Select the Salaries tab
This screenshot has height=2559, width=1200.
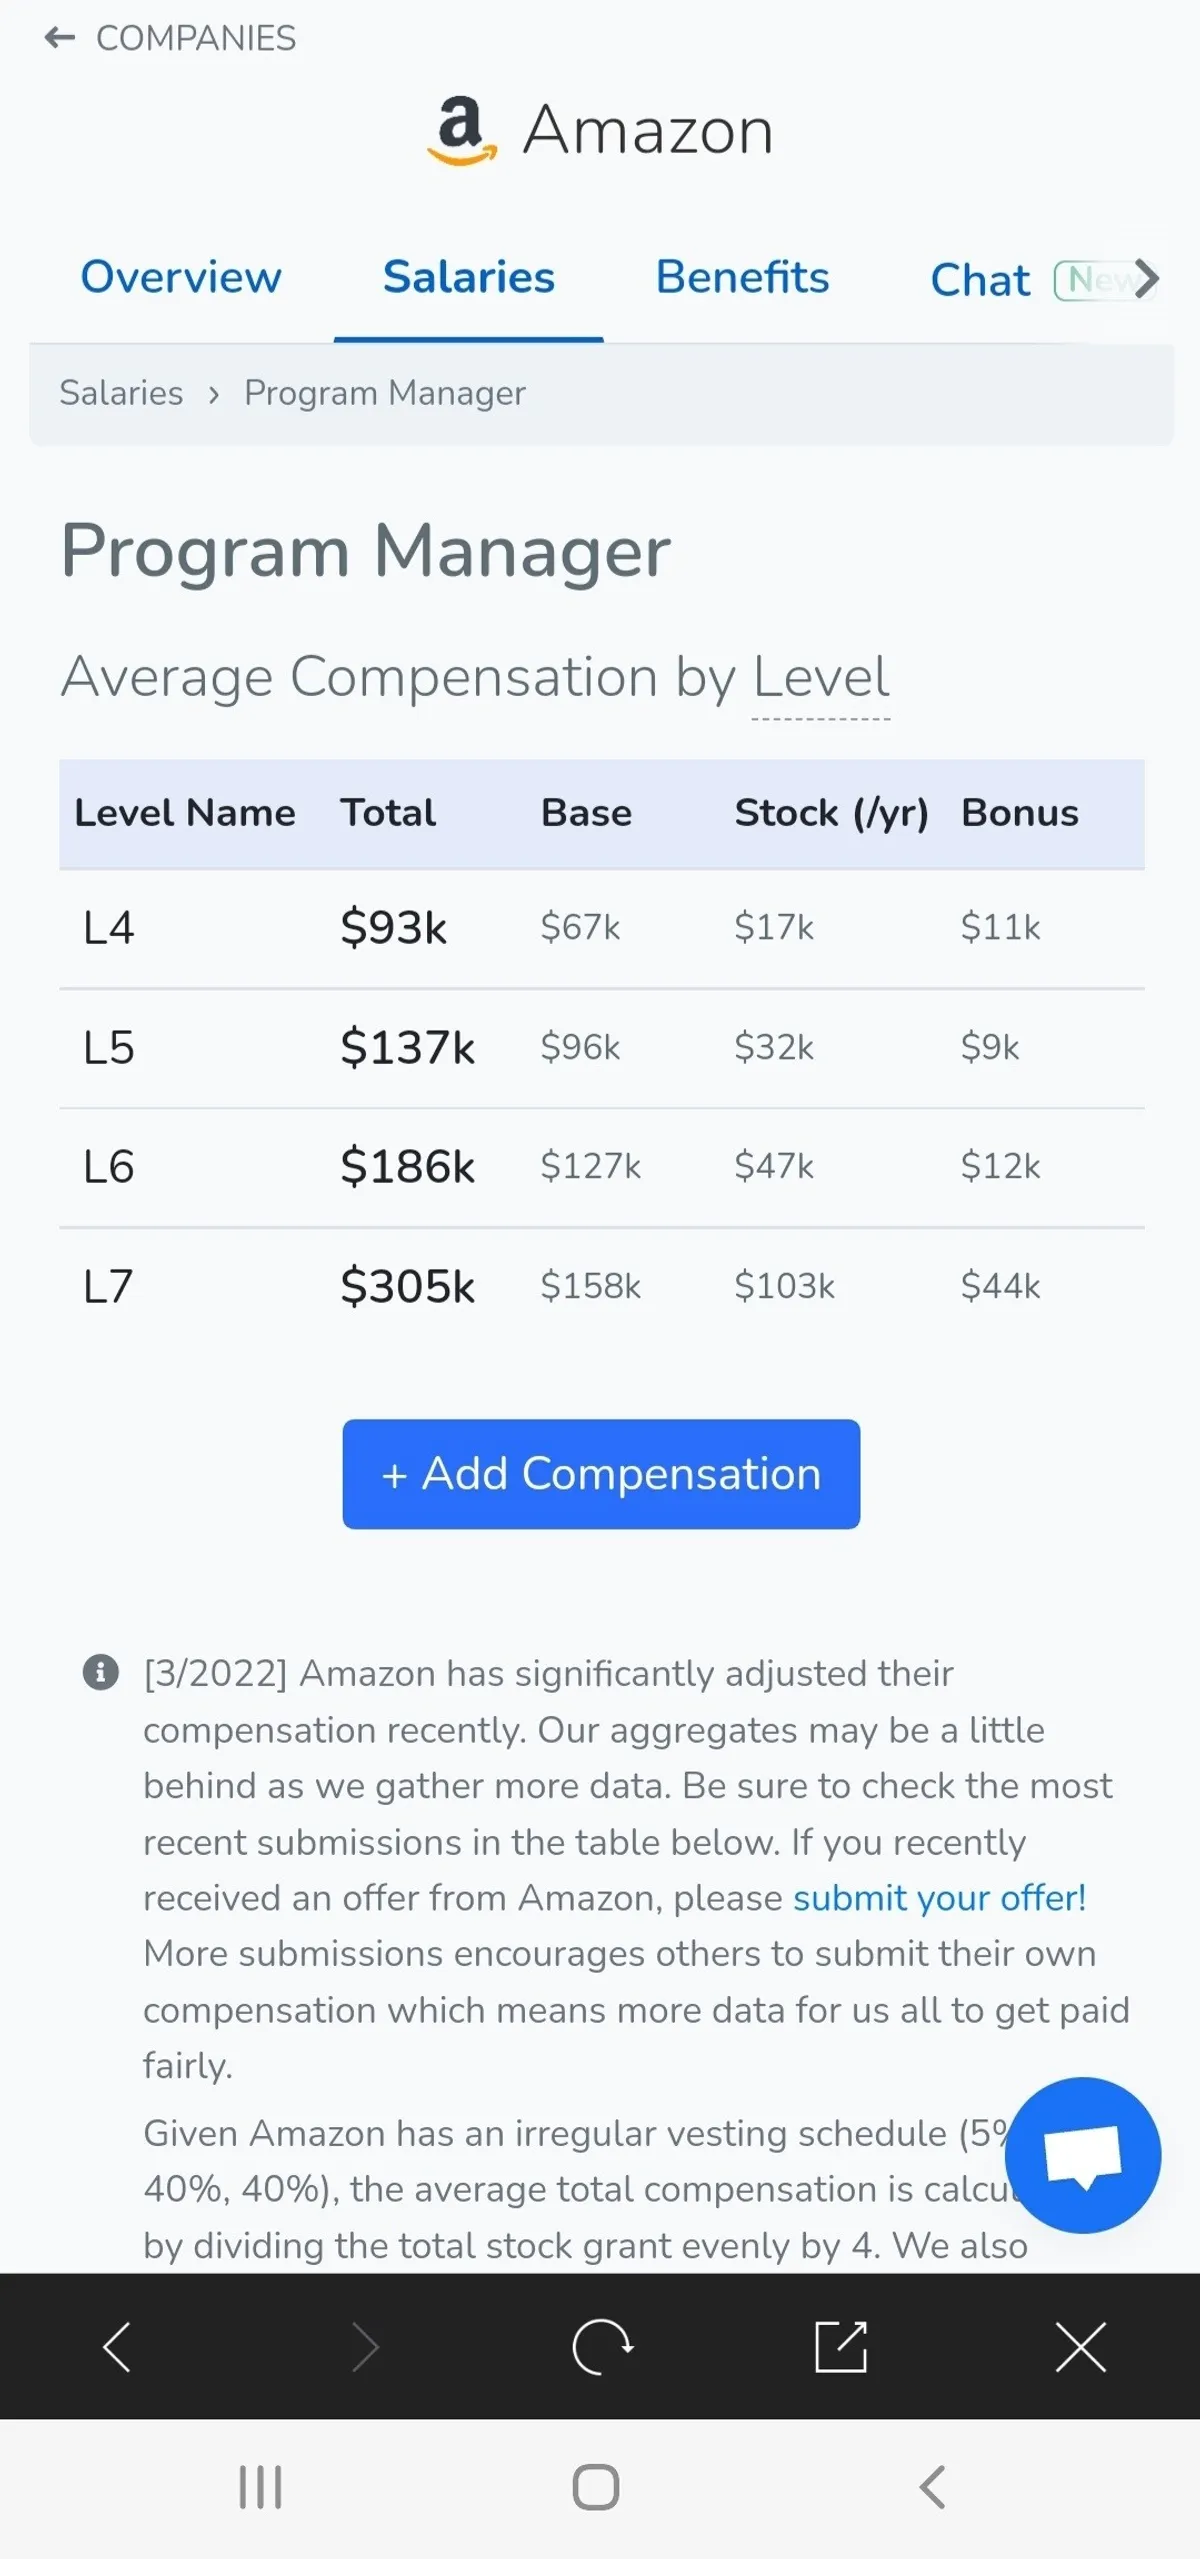click(x=468, y=277)
